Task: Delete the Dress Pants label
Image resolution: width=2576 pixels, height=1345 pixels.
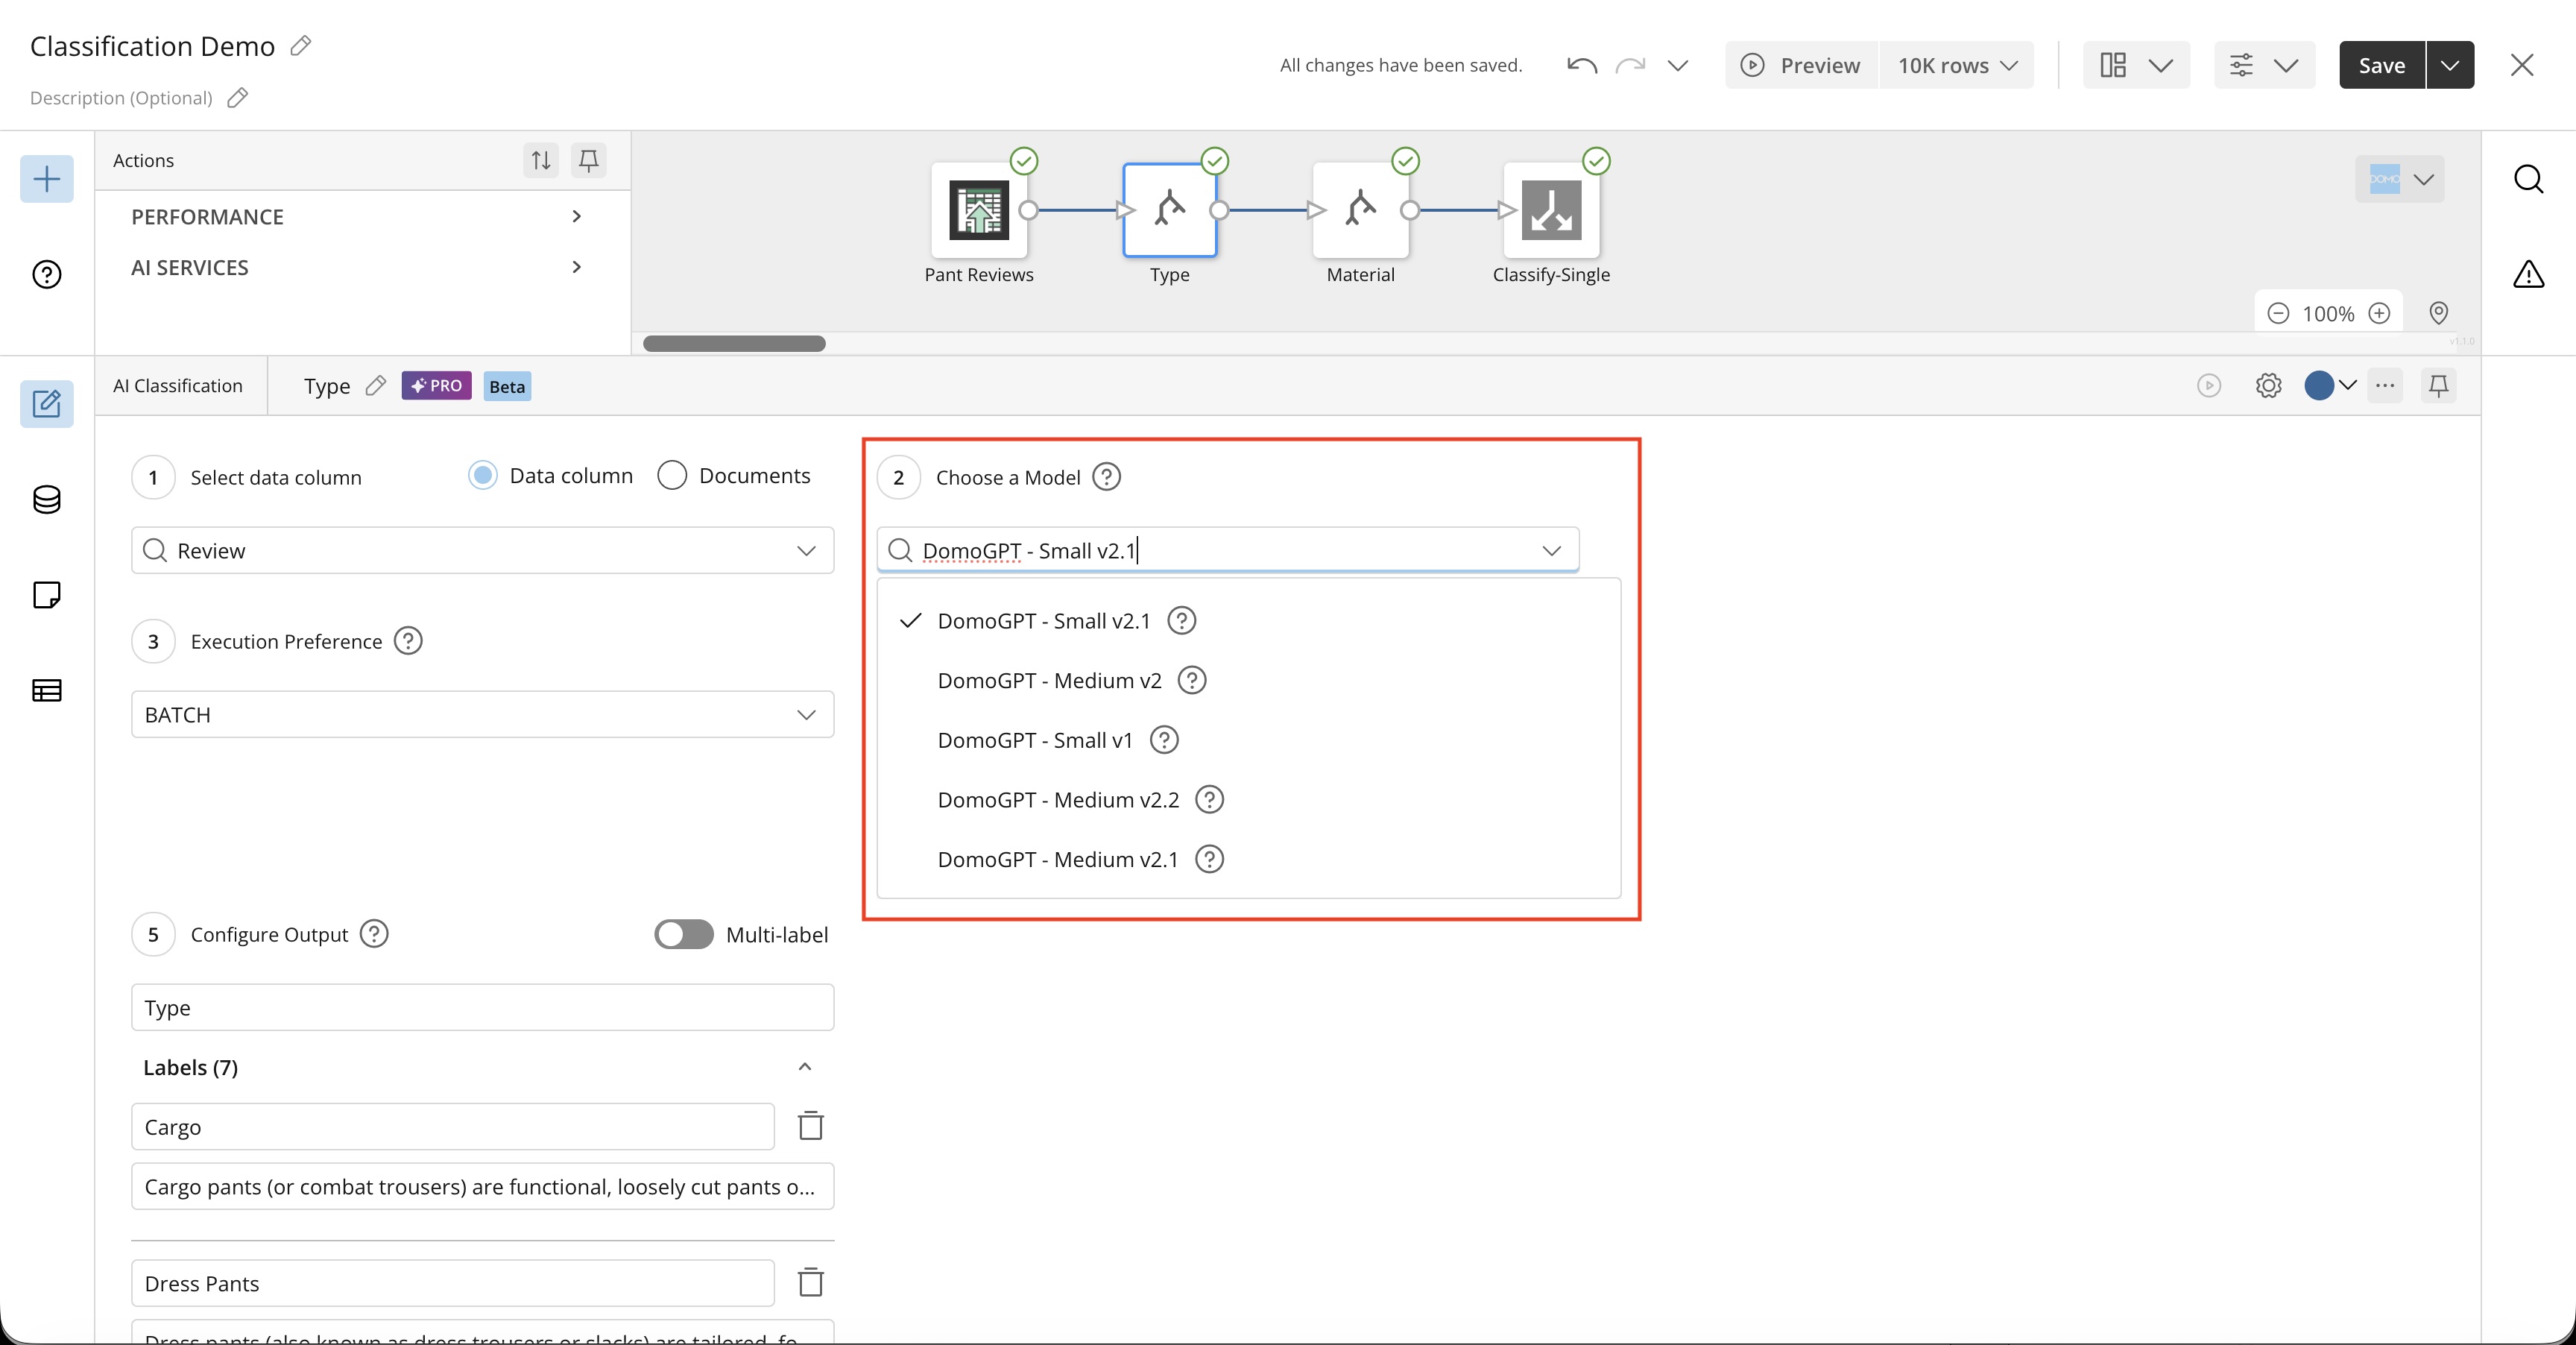Action: [811, 1282]
